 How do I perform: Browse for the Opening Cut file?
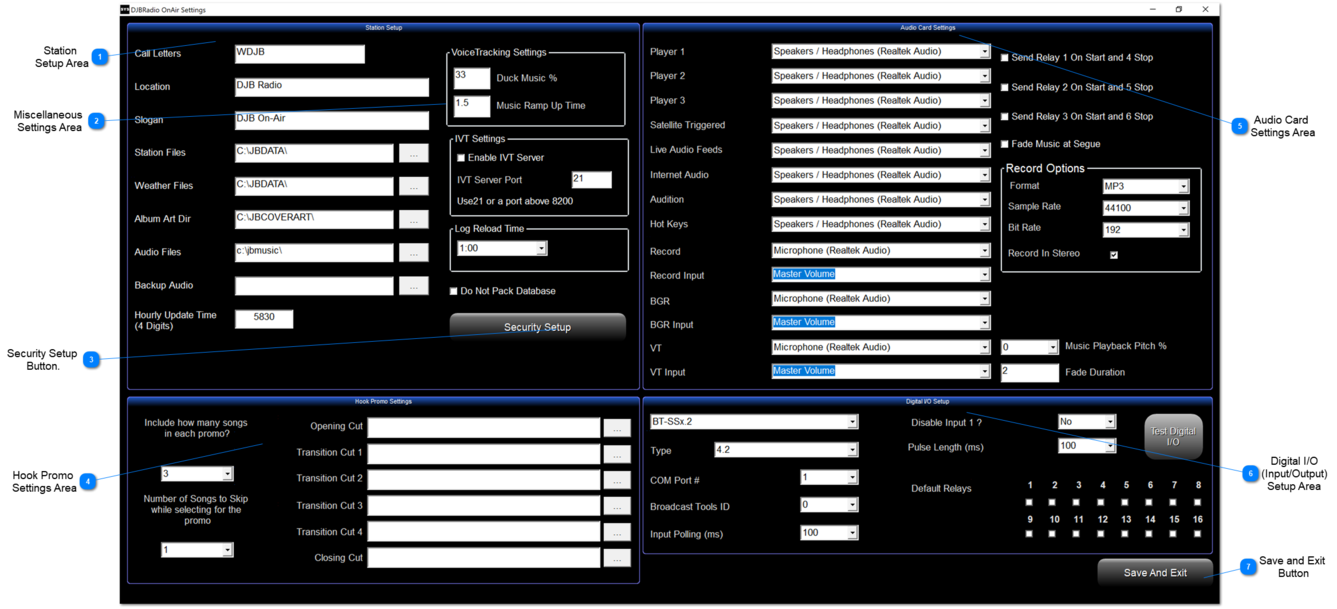pyautogui.click(x=617, y=427)
